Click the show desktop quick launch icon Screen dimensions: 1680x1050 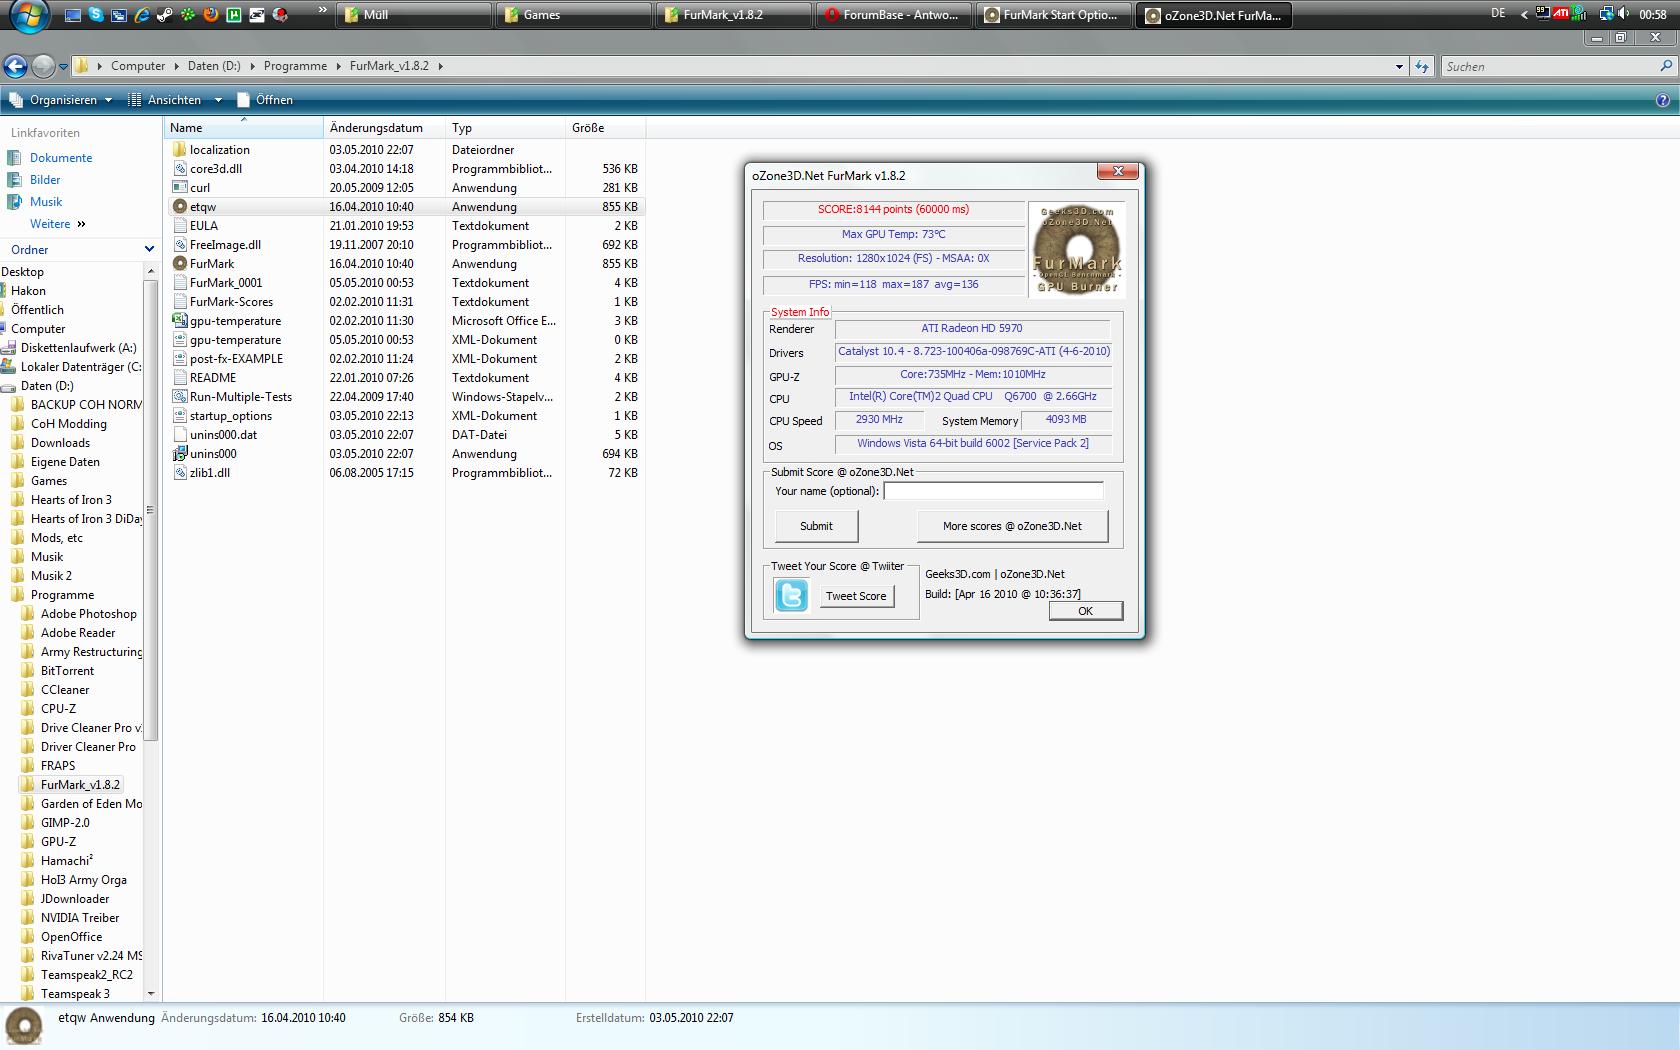[x=73, y=15]
